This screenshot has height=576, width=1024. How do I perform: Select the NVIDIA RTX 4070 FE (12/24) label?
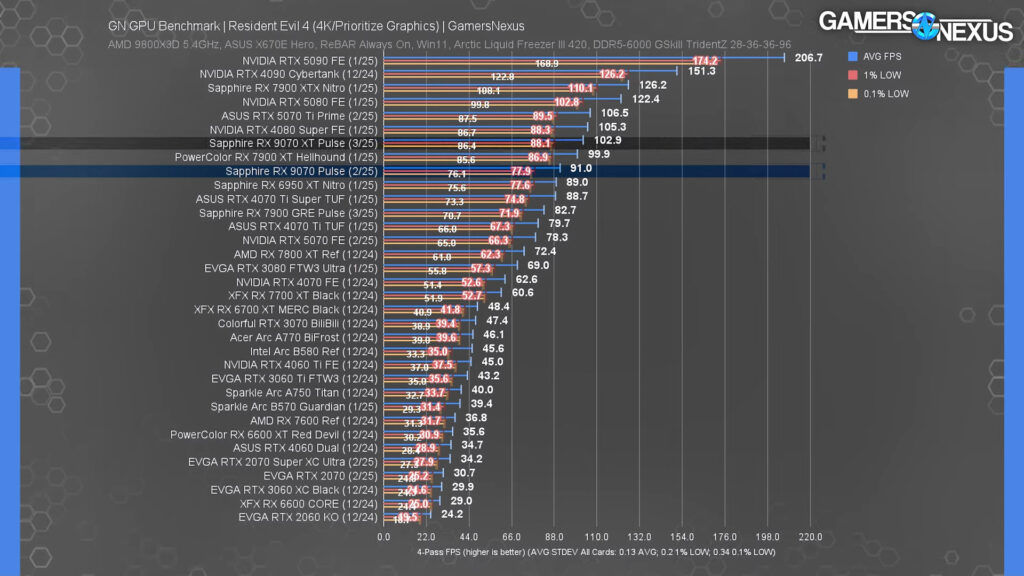pyautogui.click(x=307, y=283)
